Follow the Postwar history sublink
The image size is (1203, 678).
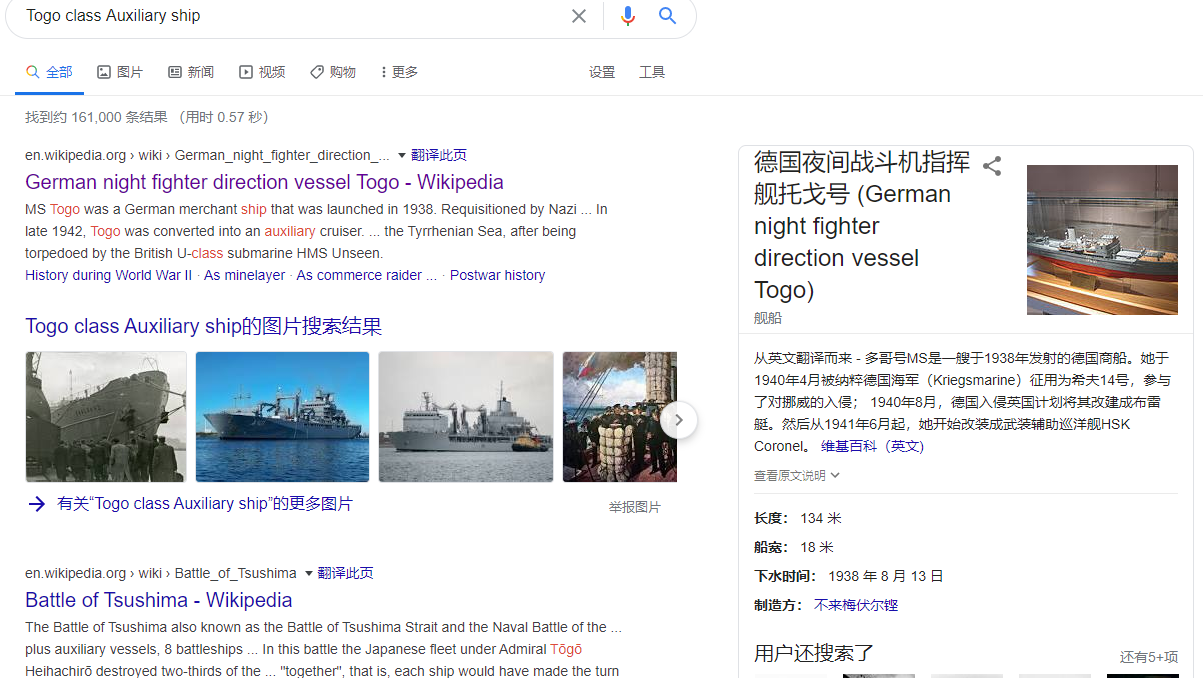pyautogui.click(x=498, y=275)
